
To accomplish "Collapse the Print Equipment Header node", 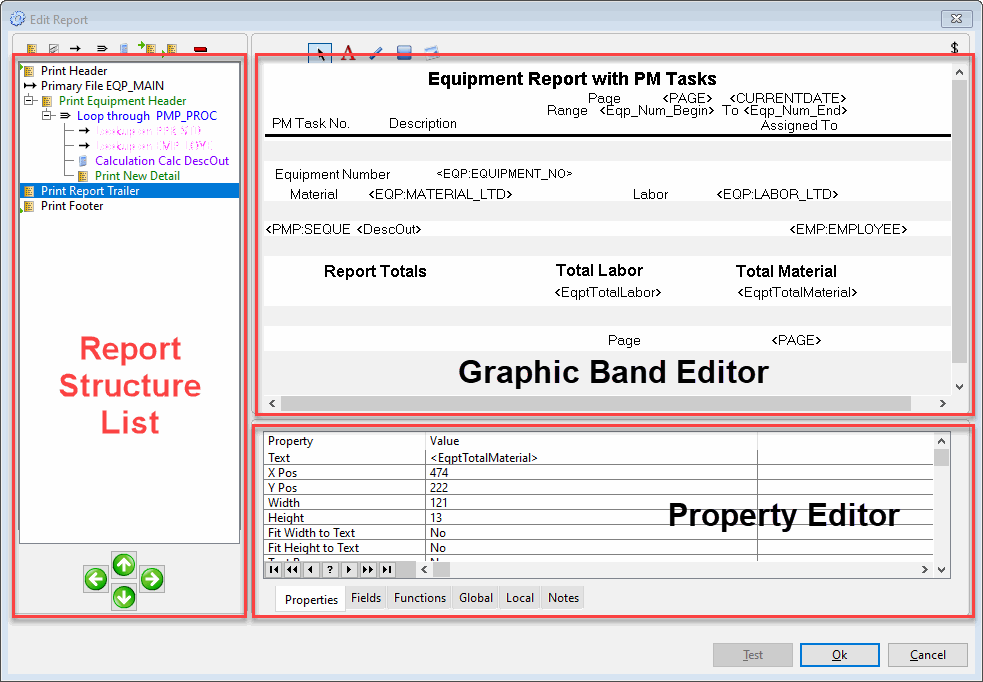I will (x=28, y=101).
